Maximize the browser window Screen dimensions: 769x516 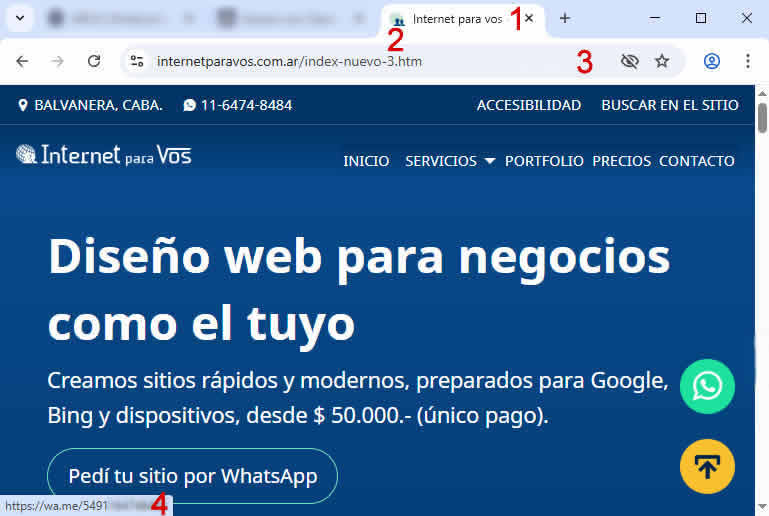(x=701, y=19)
